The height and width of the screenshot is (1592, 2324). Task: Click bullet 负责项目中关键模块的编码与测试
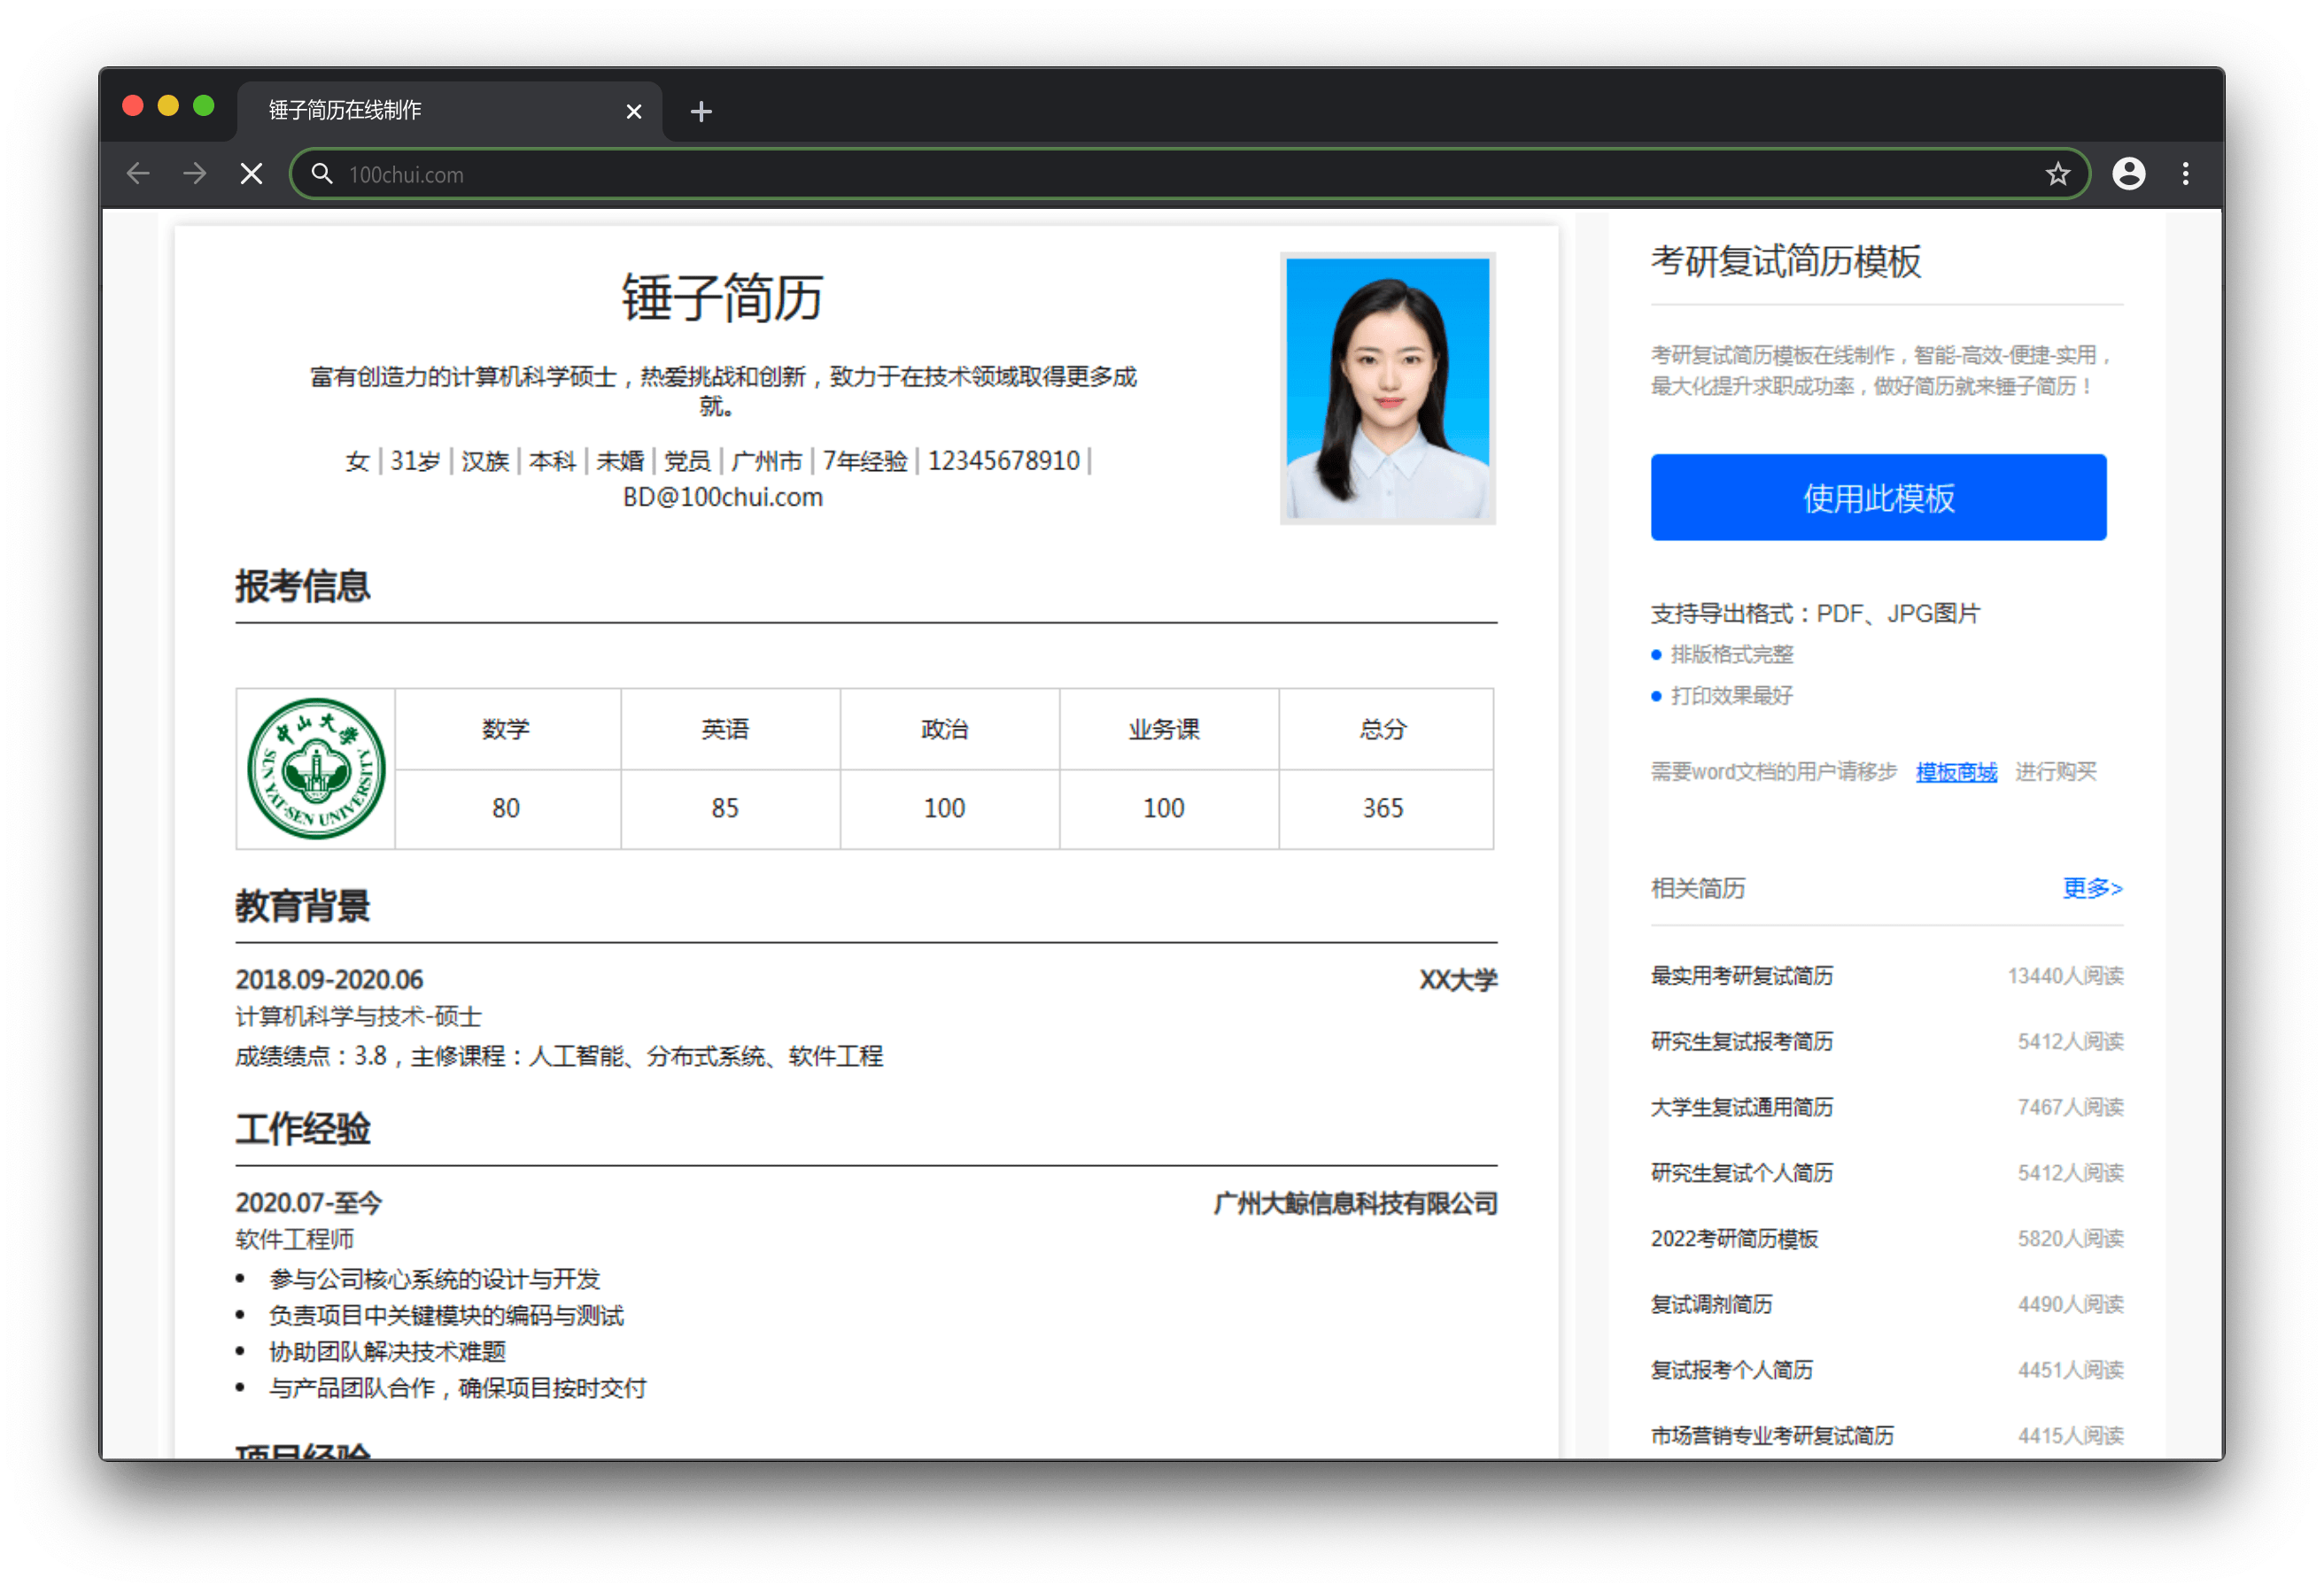(x=446, y=1315)
